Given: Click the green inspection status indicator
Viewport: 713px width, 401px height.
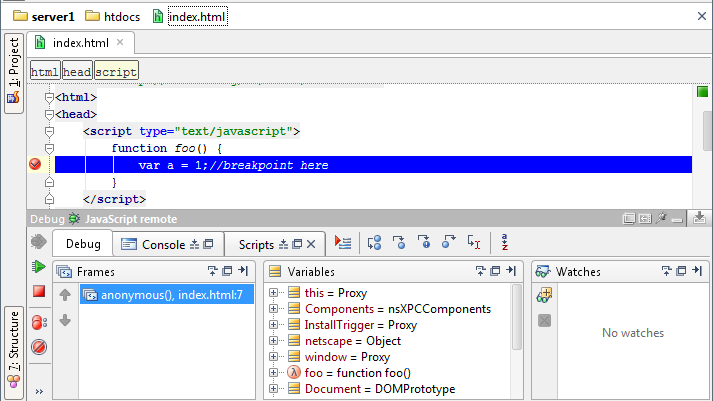Looking at the screenshot, I should [x=703, y=91].
